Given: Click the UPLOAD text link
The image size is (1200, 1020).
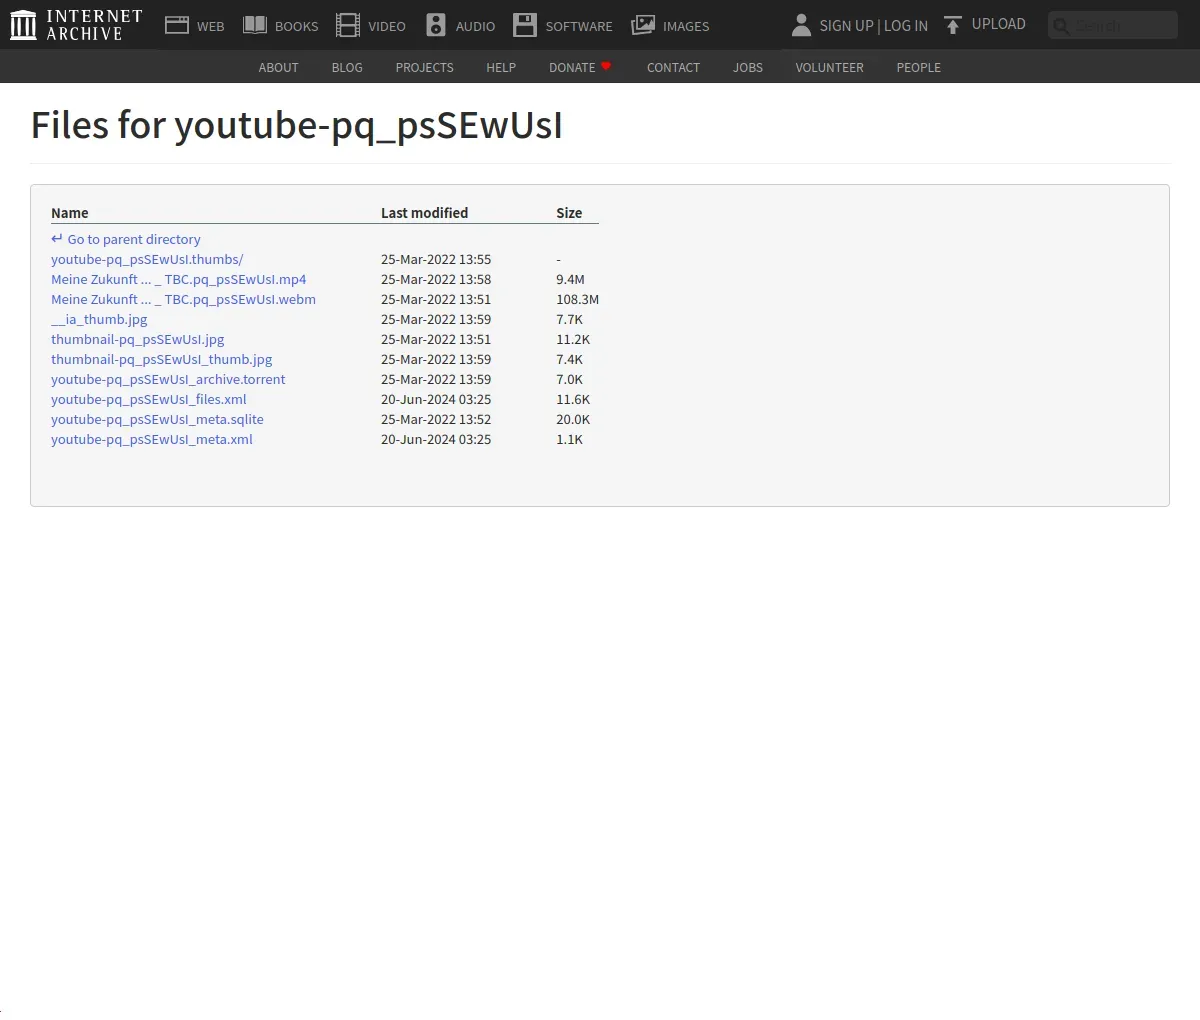Looking at the screenshot, I should 999,24.
